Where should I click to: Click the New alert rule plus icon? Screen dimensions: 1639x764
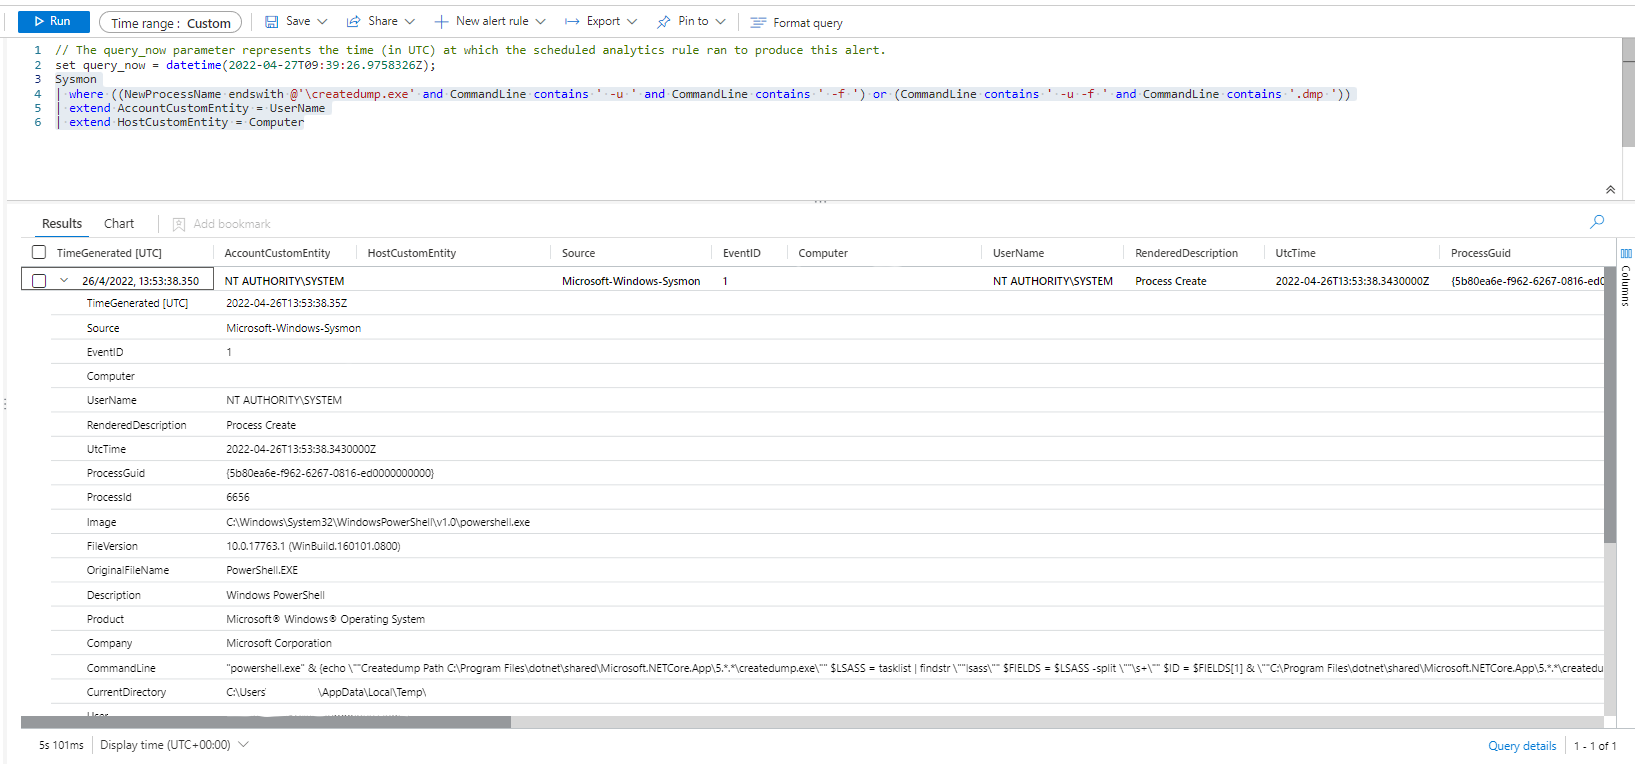pos(441,22)
